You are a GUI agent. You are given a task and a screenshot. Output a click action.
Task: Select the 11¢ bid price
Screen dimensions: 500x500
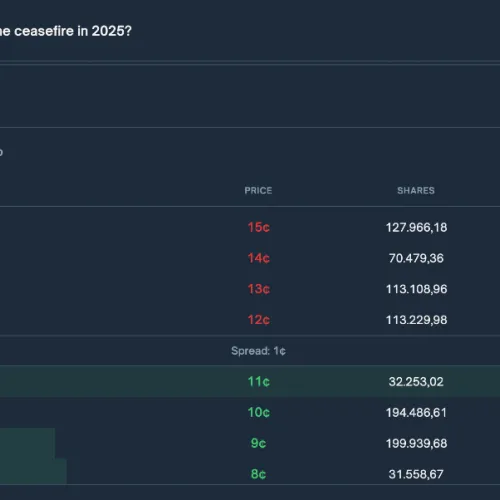tap(258, 381)
